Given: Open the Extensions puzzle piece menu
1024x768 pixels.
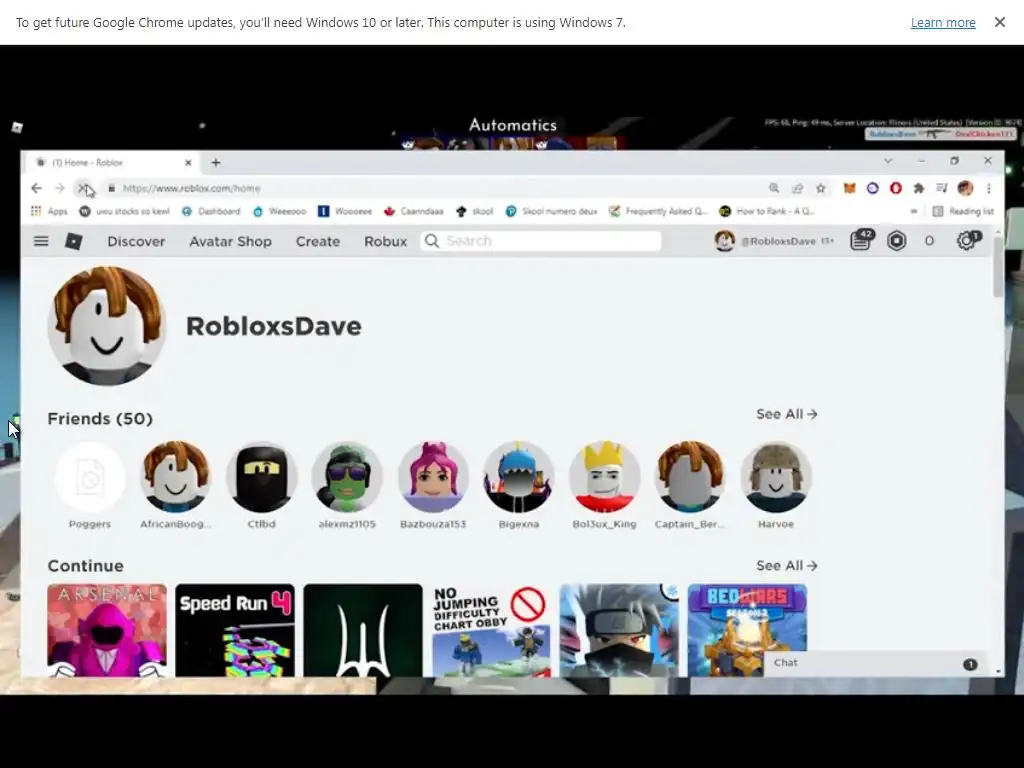Looking at the screenshot, I should tap(919, 188).
